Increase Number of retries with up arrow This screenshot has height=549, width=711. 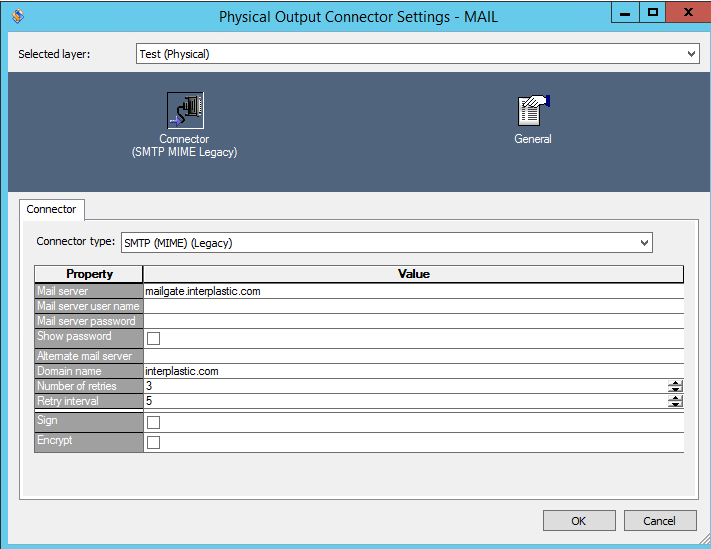675,383
